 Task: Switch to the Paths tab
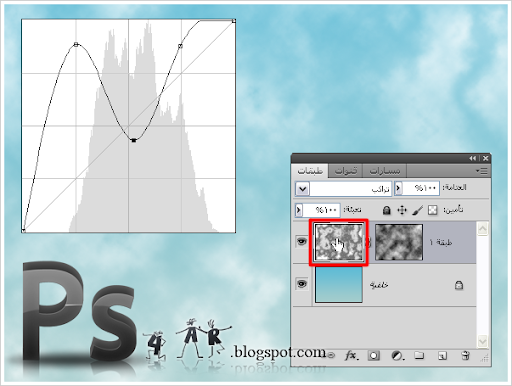coord(385,171)
